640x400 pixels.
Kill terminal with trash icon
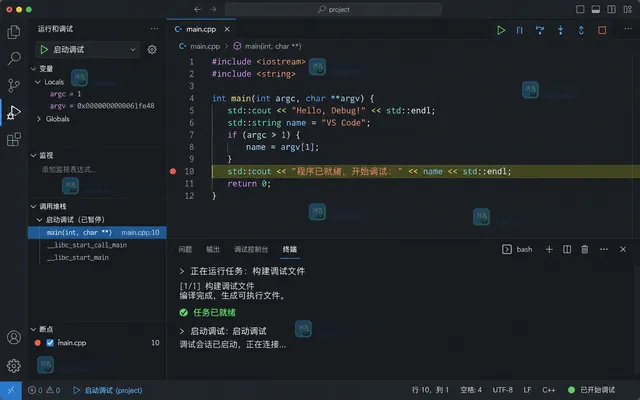point(584,249)
